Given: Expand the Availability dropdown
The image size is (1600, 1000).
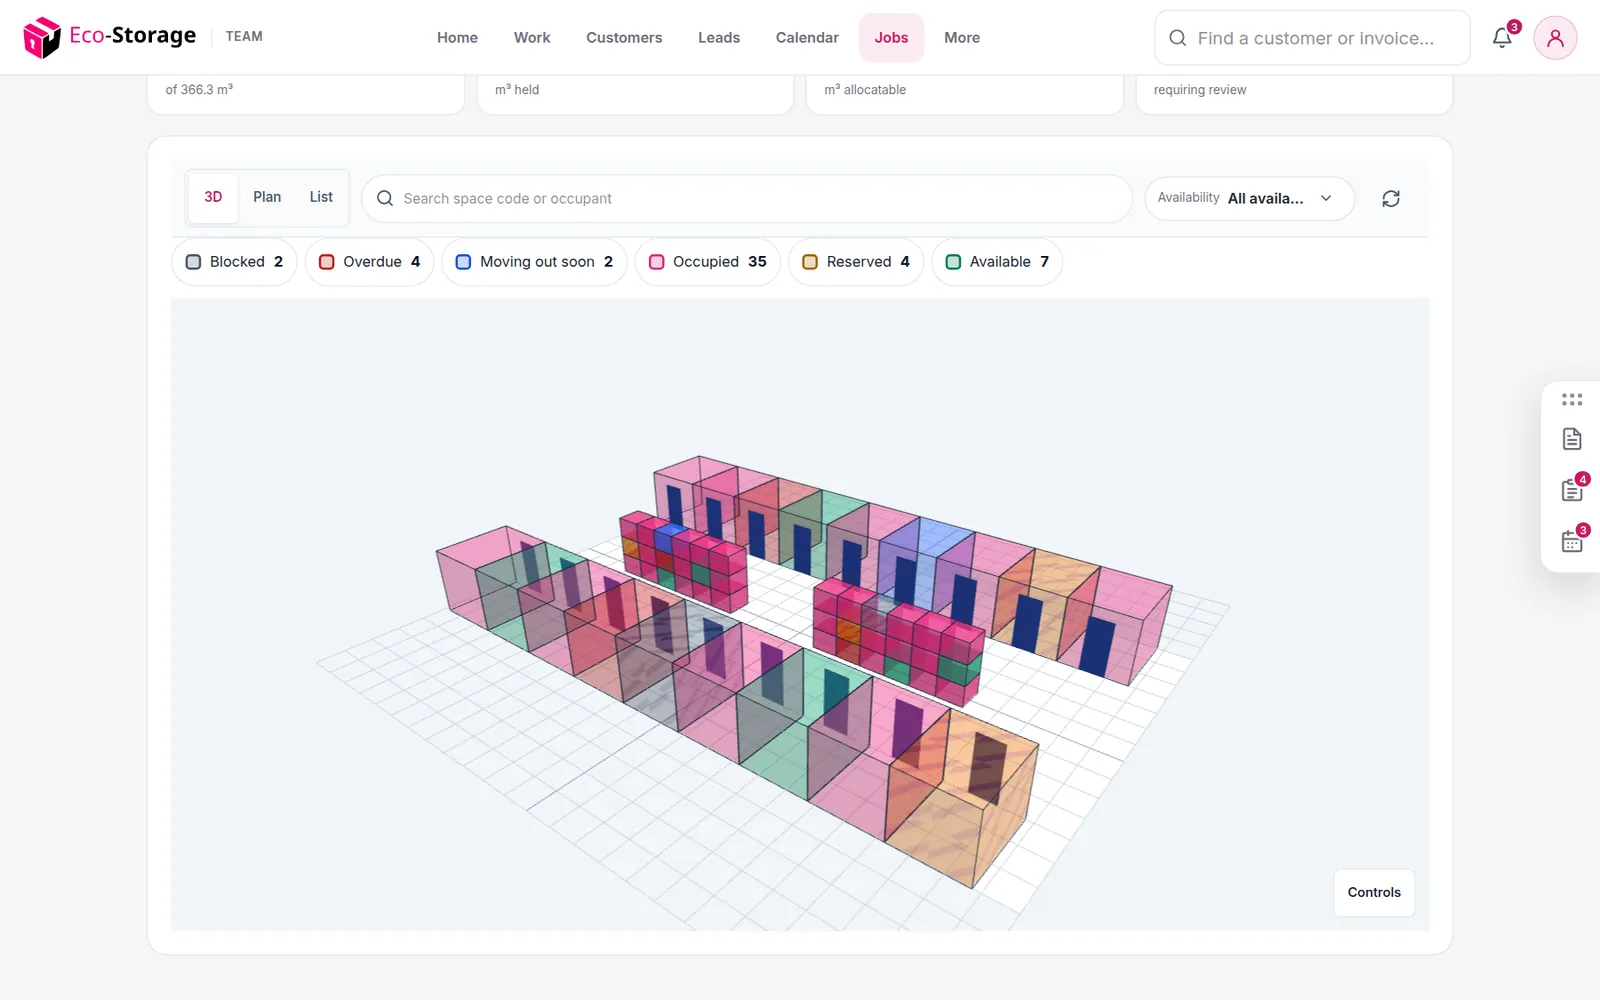Looking at the screenshot, I should [x=1250, y=199].
